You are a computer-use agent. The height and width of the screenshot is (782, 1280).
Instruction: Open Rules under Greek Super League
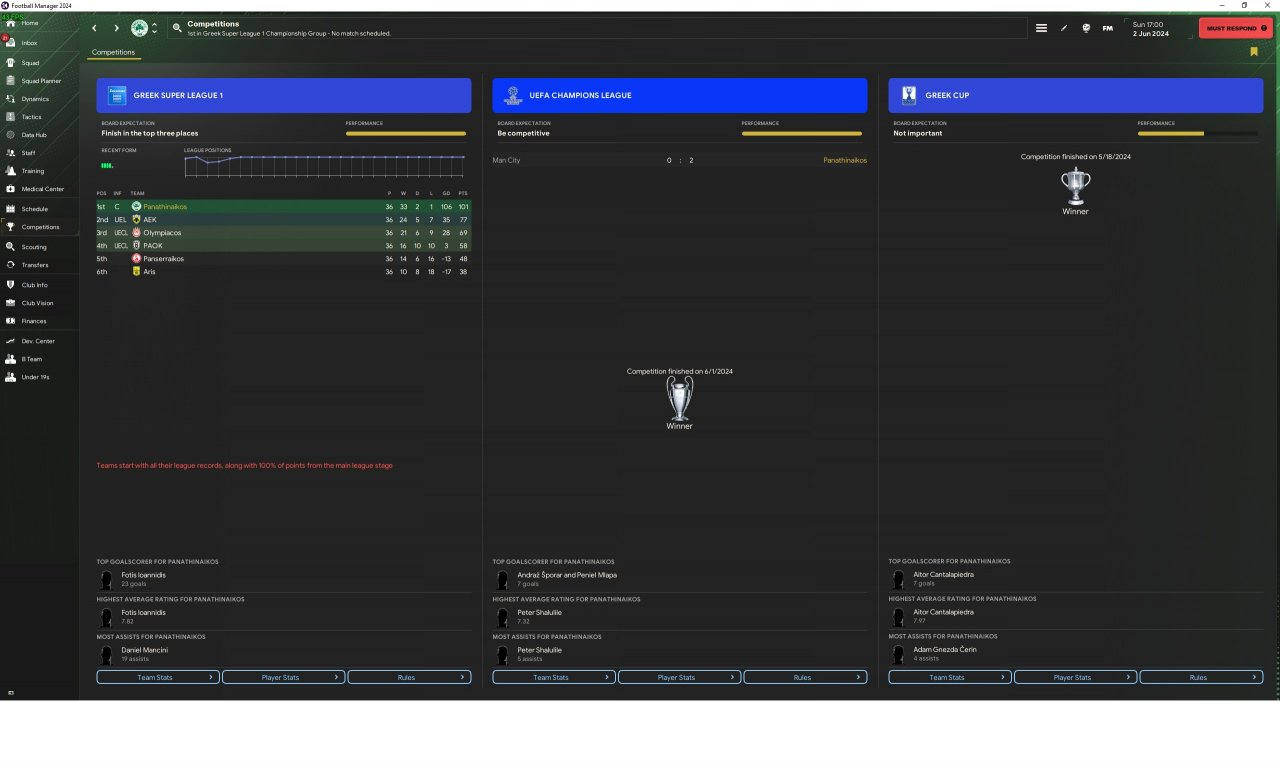point(409,677)
